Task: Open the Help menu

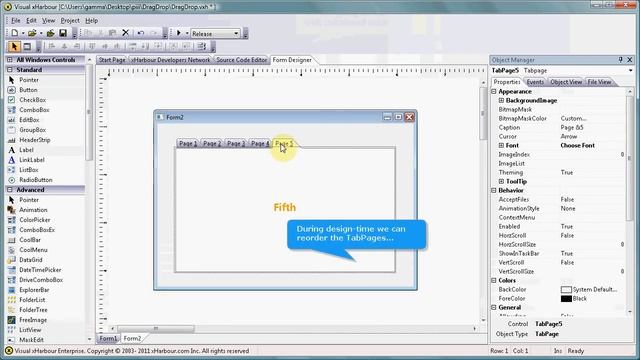Action: [91, 20]
